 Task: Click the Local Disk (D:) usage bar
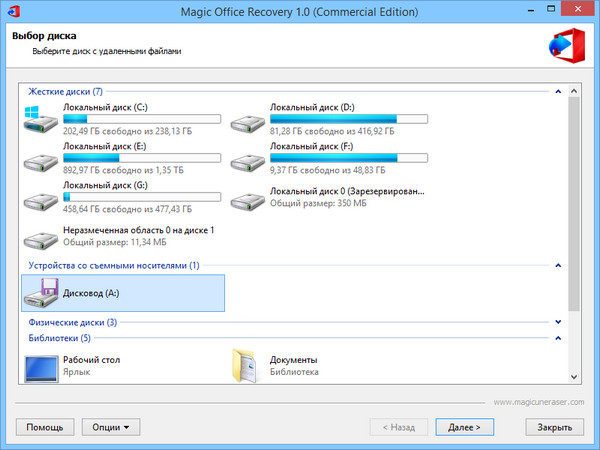point(349,119)
